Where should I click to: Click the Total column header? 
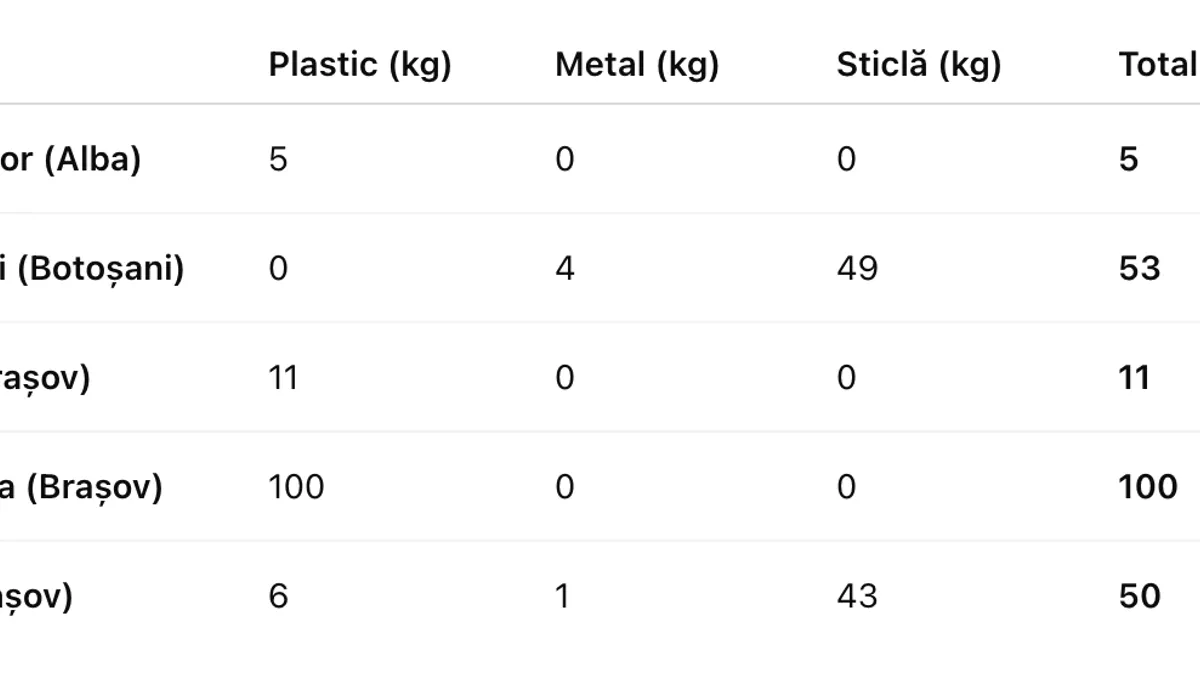pos(1157,65)
